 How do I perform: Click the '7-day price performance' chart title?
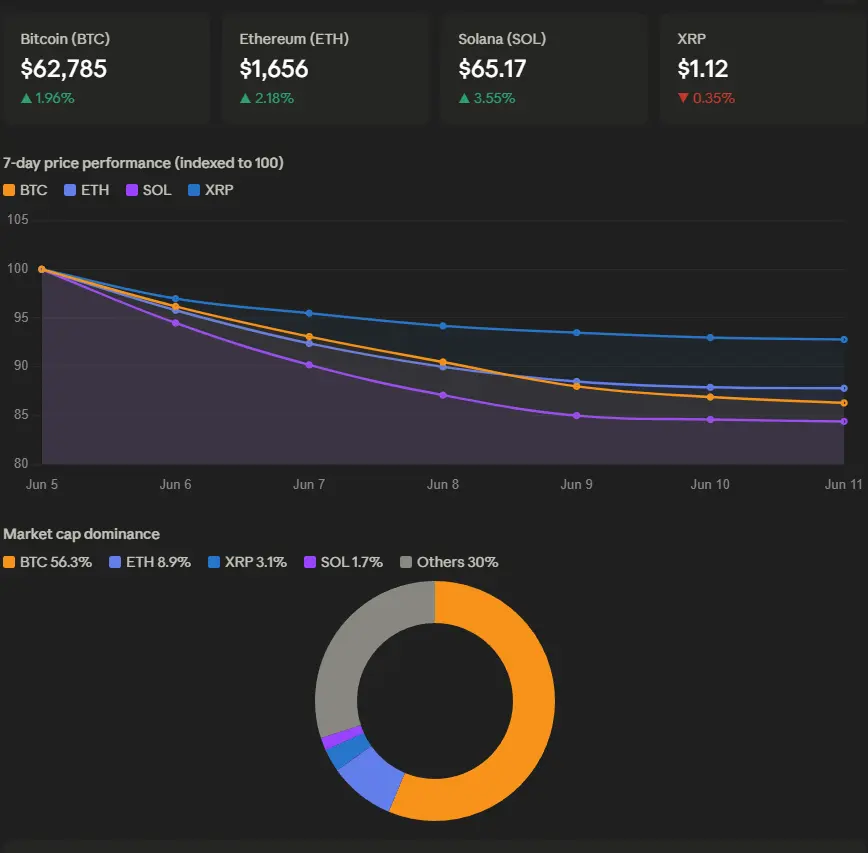pos(143,163)
